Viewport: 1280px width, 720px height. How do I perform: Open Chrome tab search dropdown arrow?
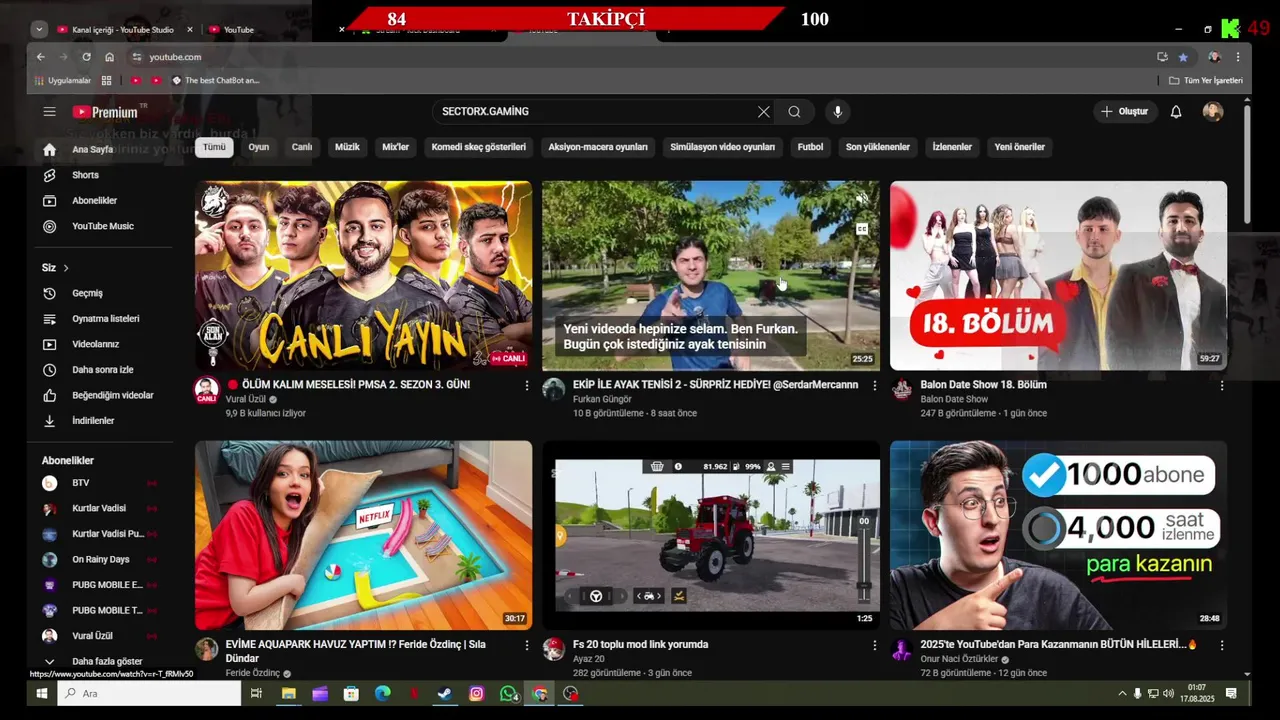(39, 30)
